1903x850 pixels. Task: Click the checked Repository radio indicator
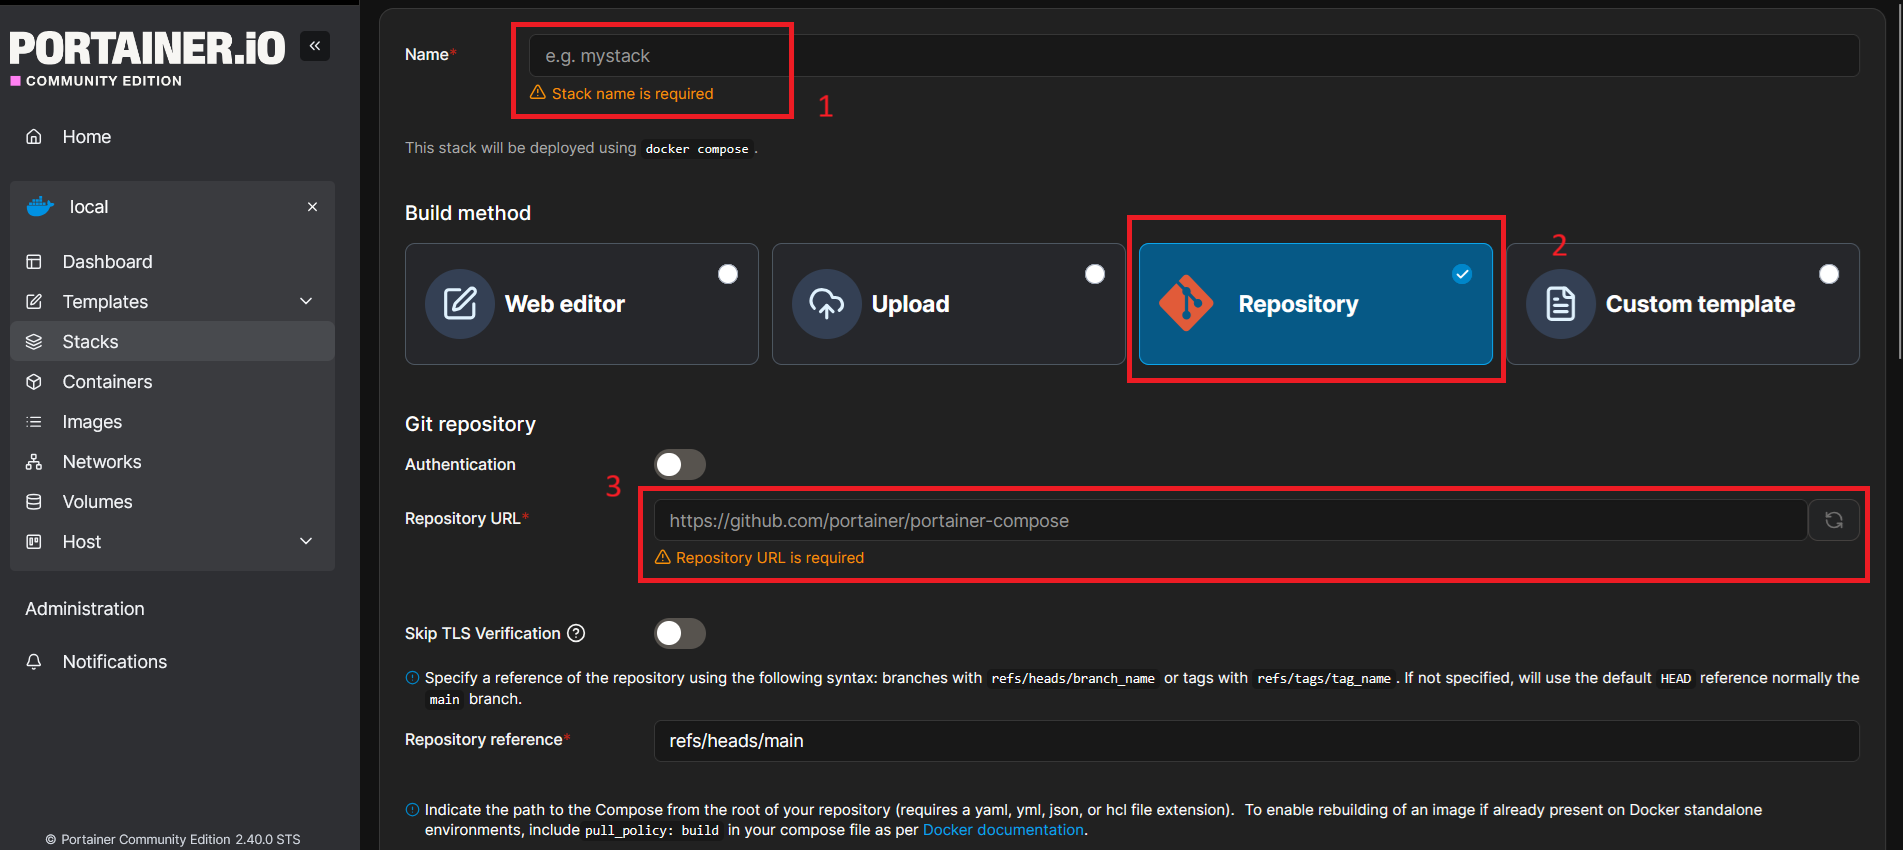[x=1462, y=274]
